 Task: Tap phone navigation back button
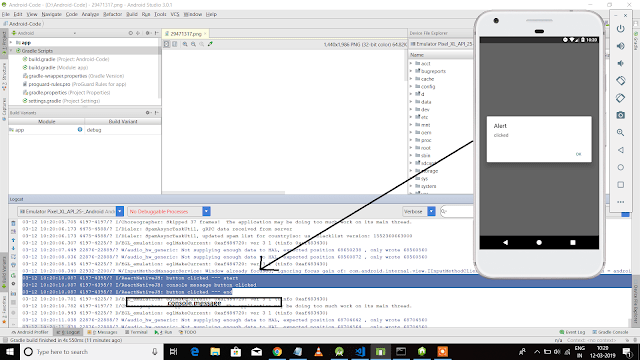[x=505, y=242]
